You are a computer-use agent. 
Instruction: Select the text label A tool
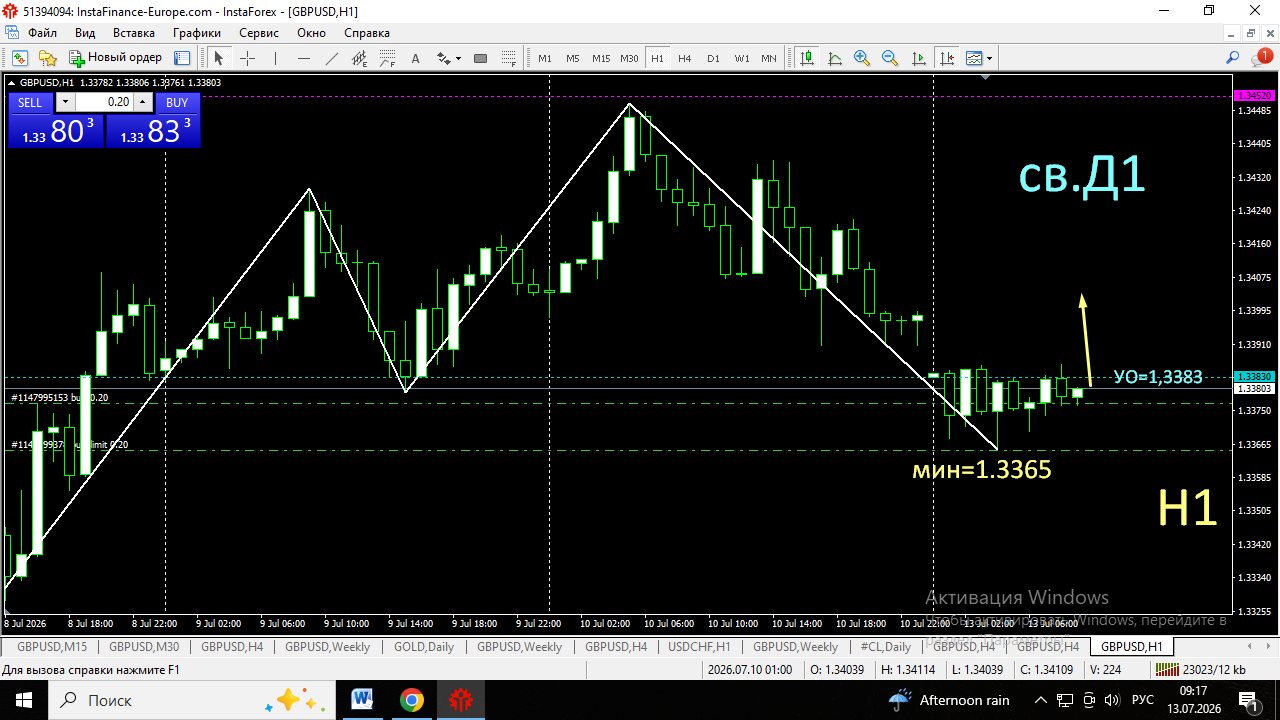(x=416, y=58)
